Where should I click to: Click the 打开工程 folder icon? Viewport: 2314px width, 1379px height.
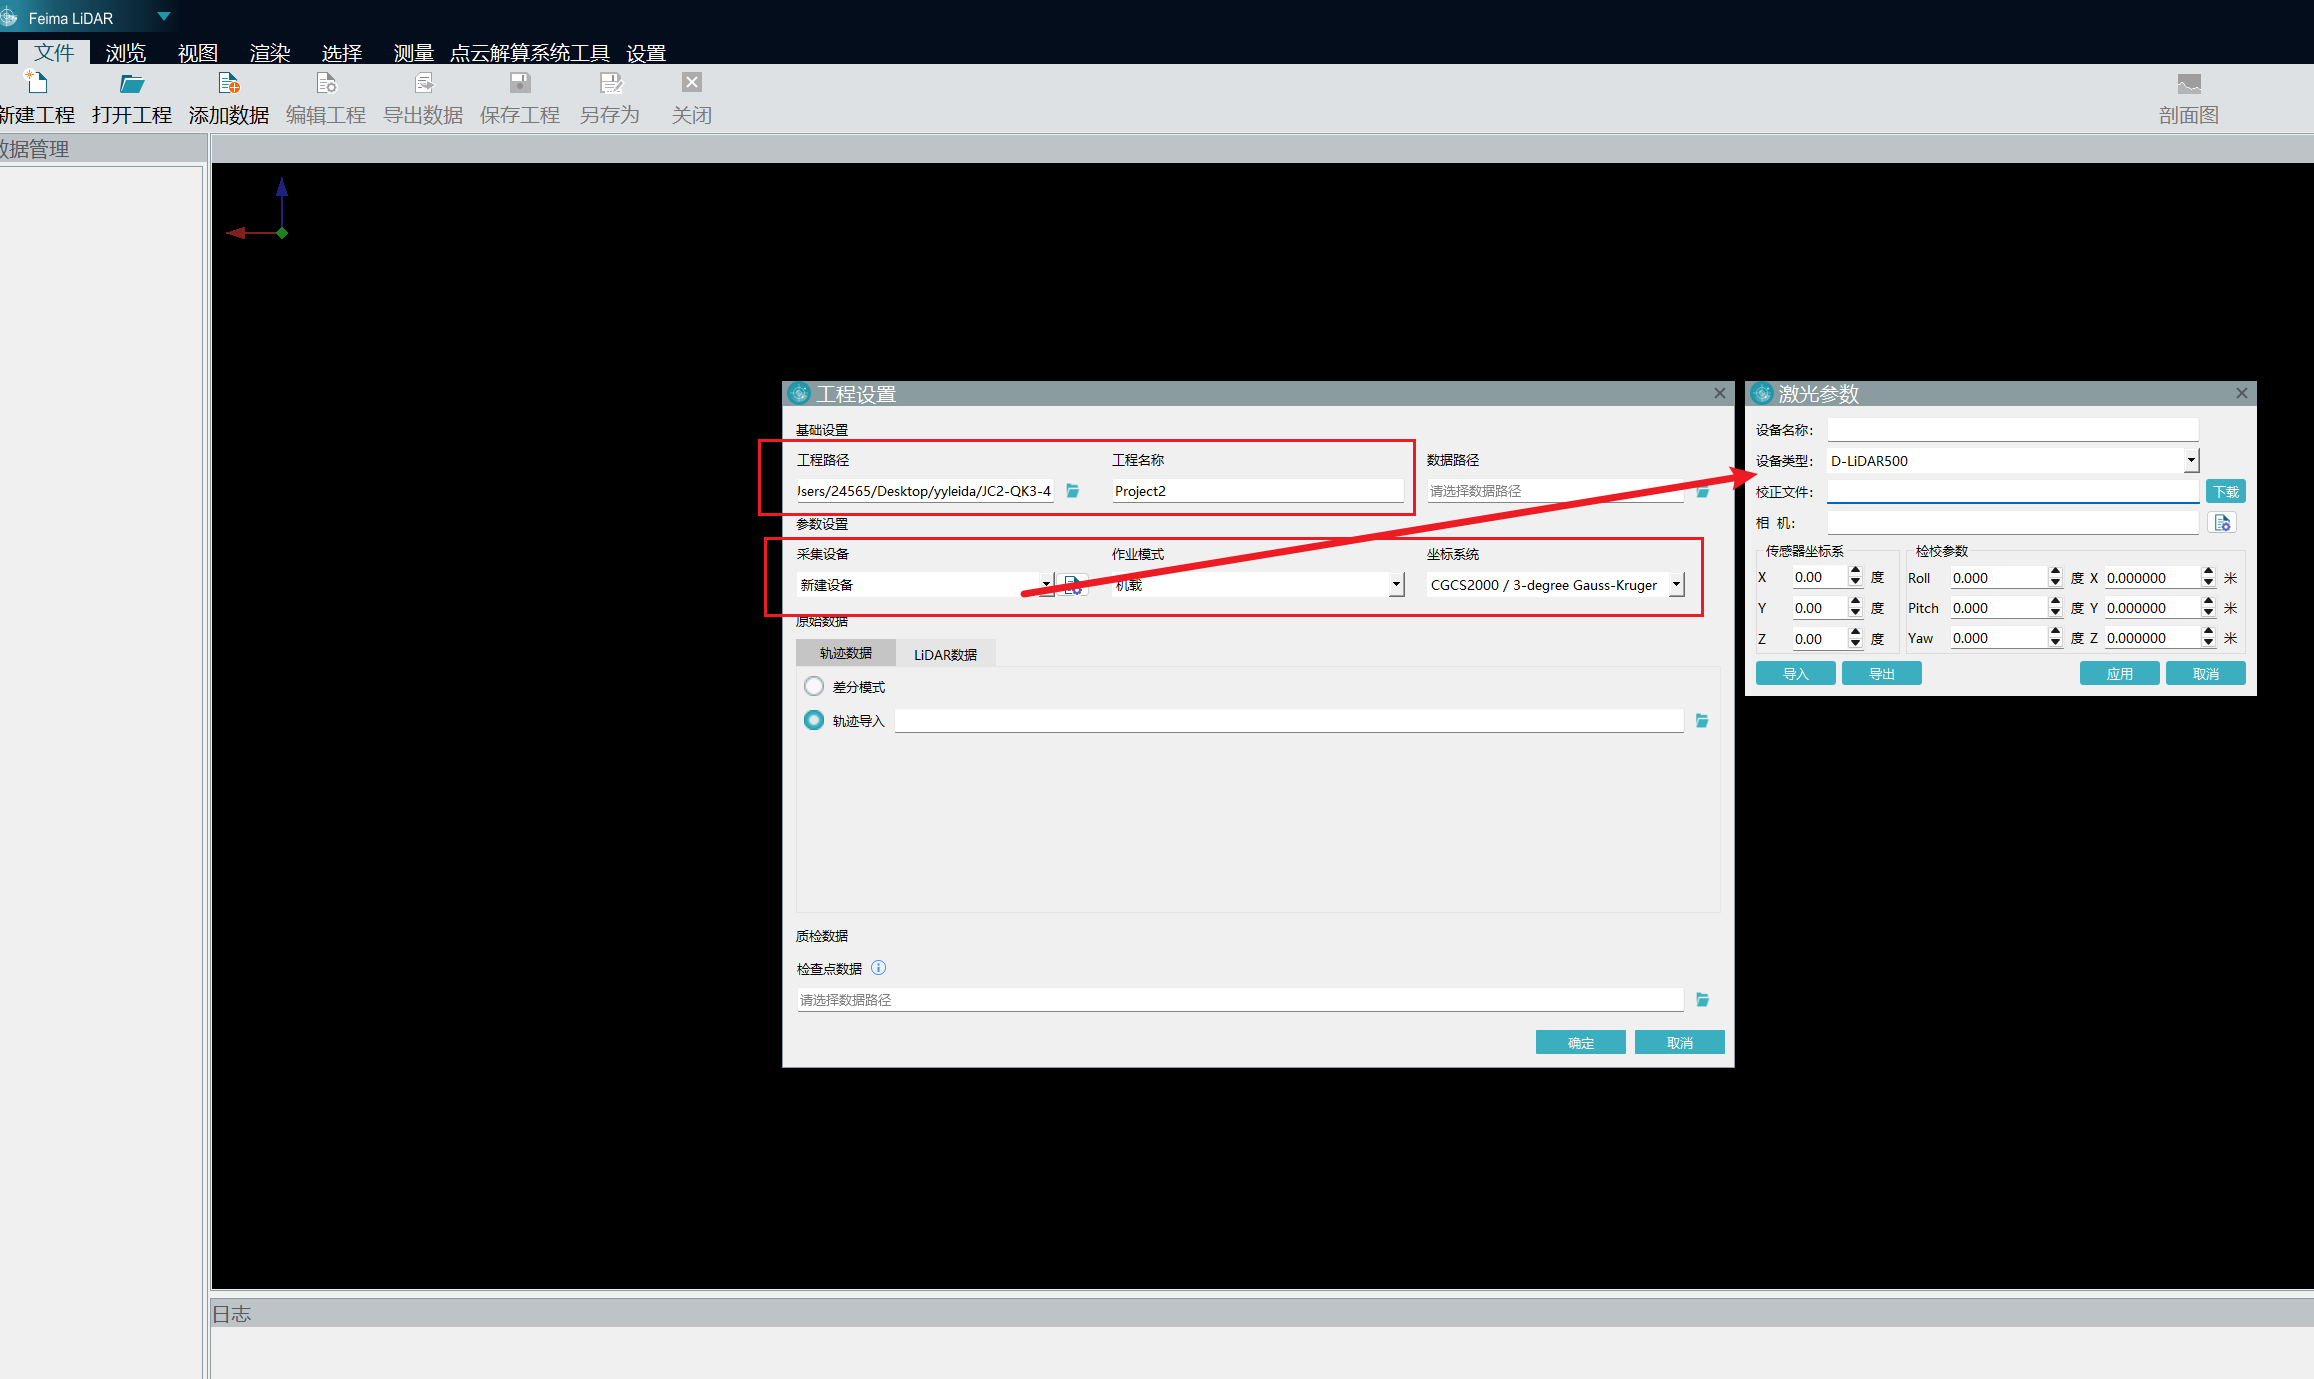[x=132, y=83]
